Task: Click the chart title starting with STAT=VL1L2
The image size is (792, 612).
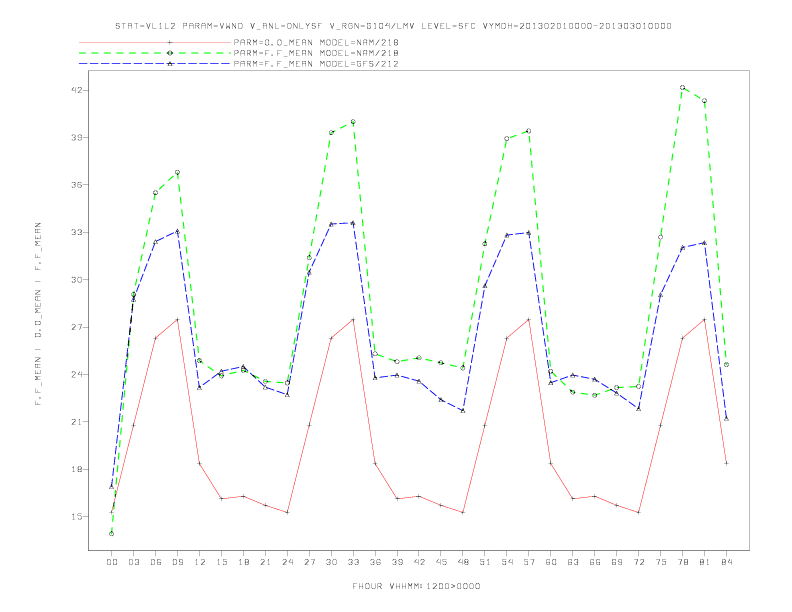Action: point(393,26)
